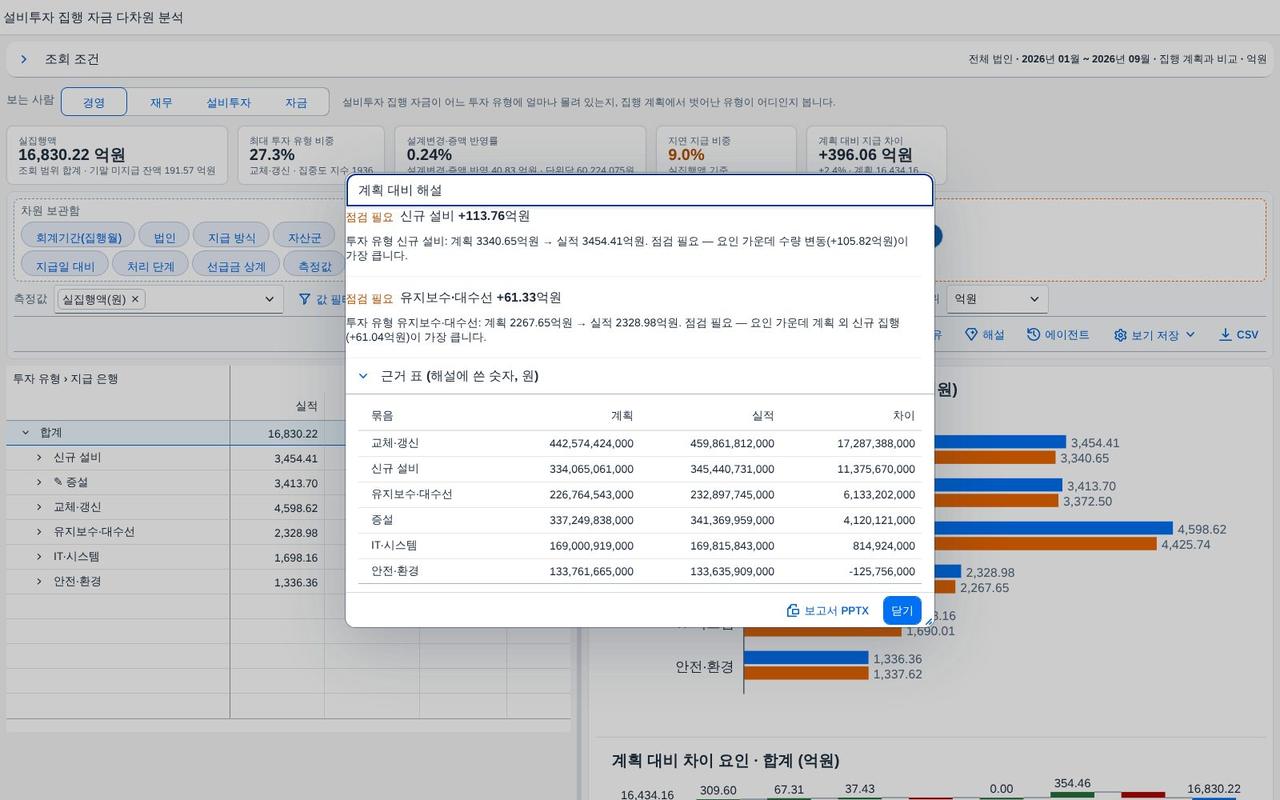The height and width of the screenshot is (800, 1280).
Task: Expand the 안전·환경 tree row
Action: click(39, 582)
